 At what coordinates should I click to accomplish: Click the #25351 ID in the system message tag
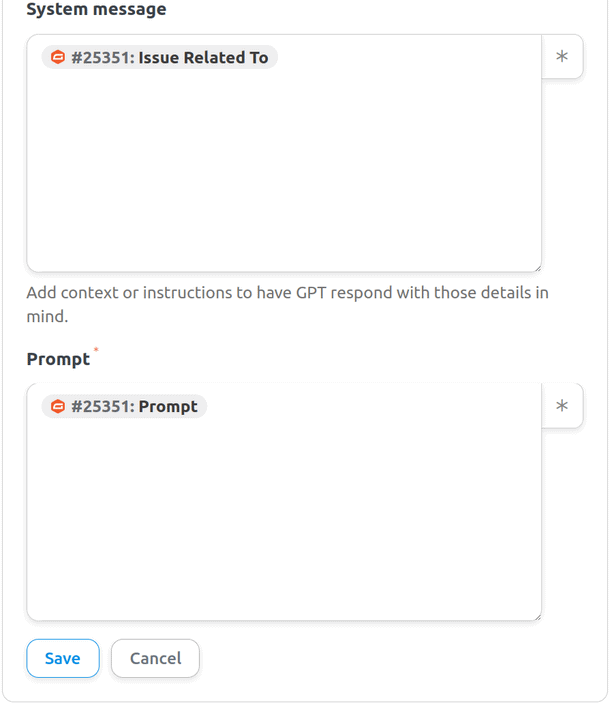tap(100, 58)
